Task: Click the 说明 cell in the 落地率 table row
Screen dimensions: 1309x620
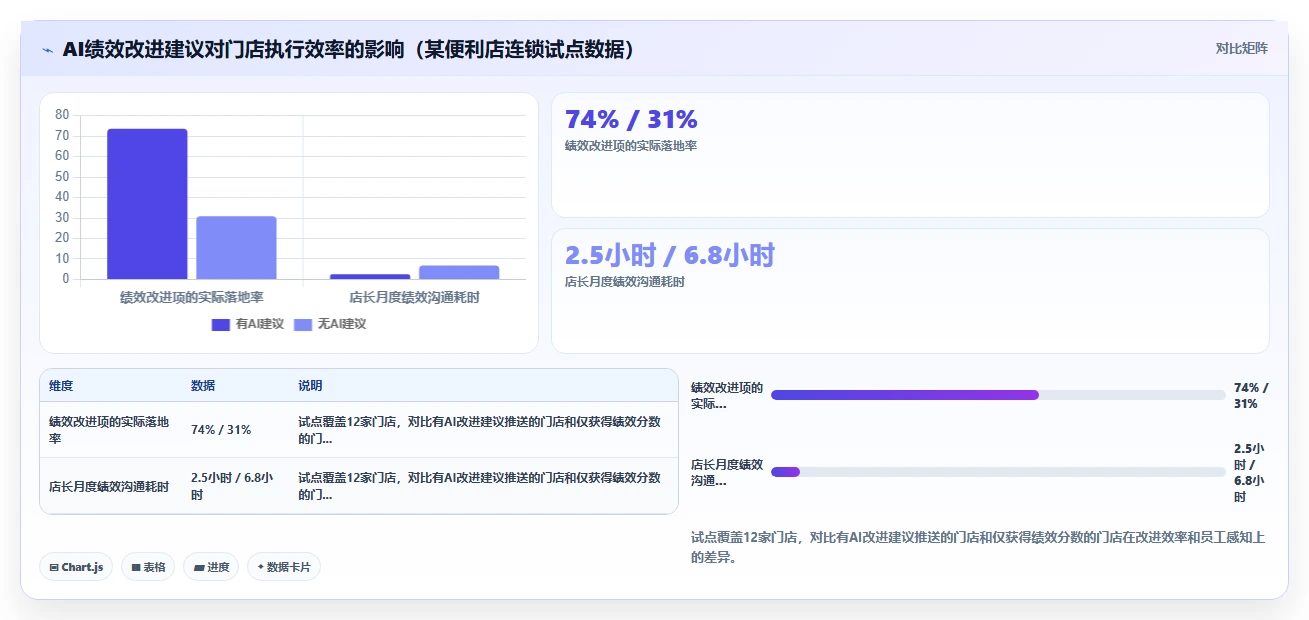Action: [481, 430]
